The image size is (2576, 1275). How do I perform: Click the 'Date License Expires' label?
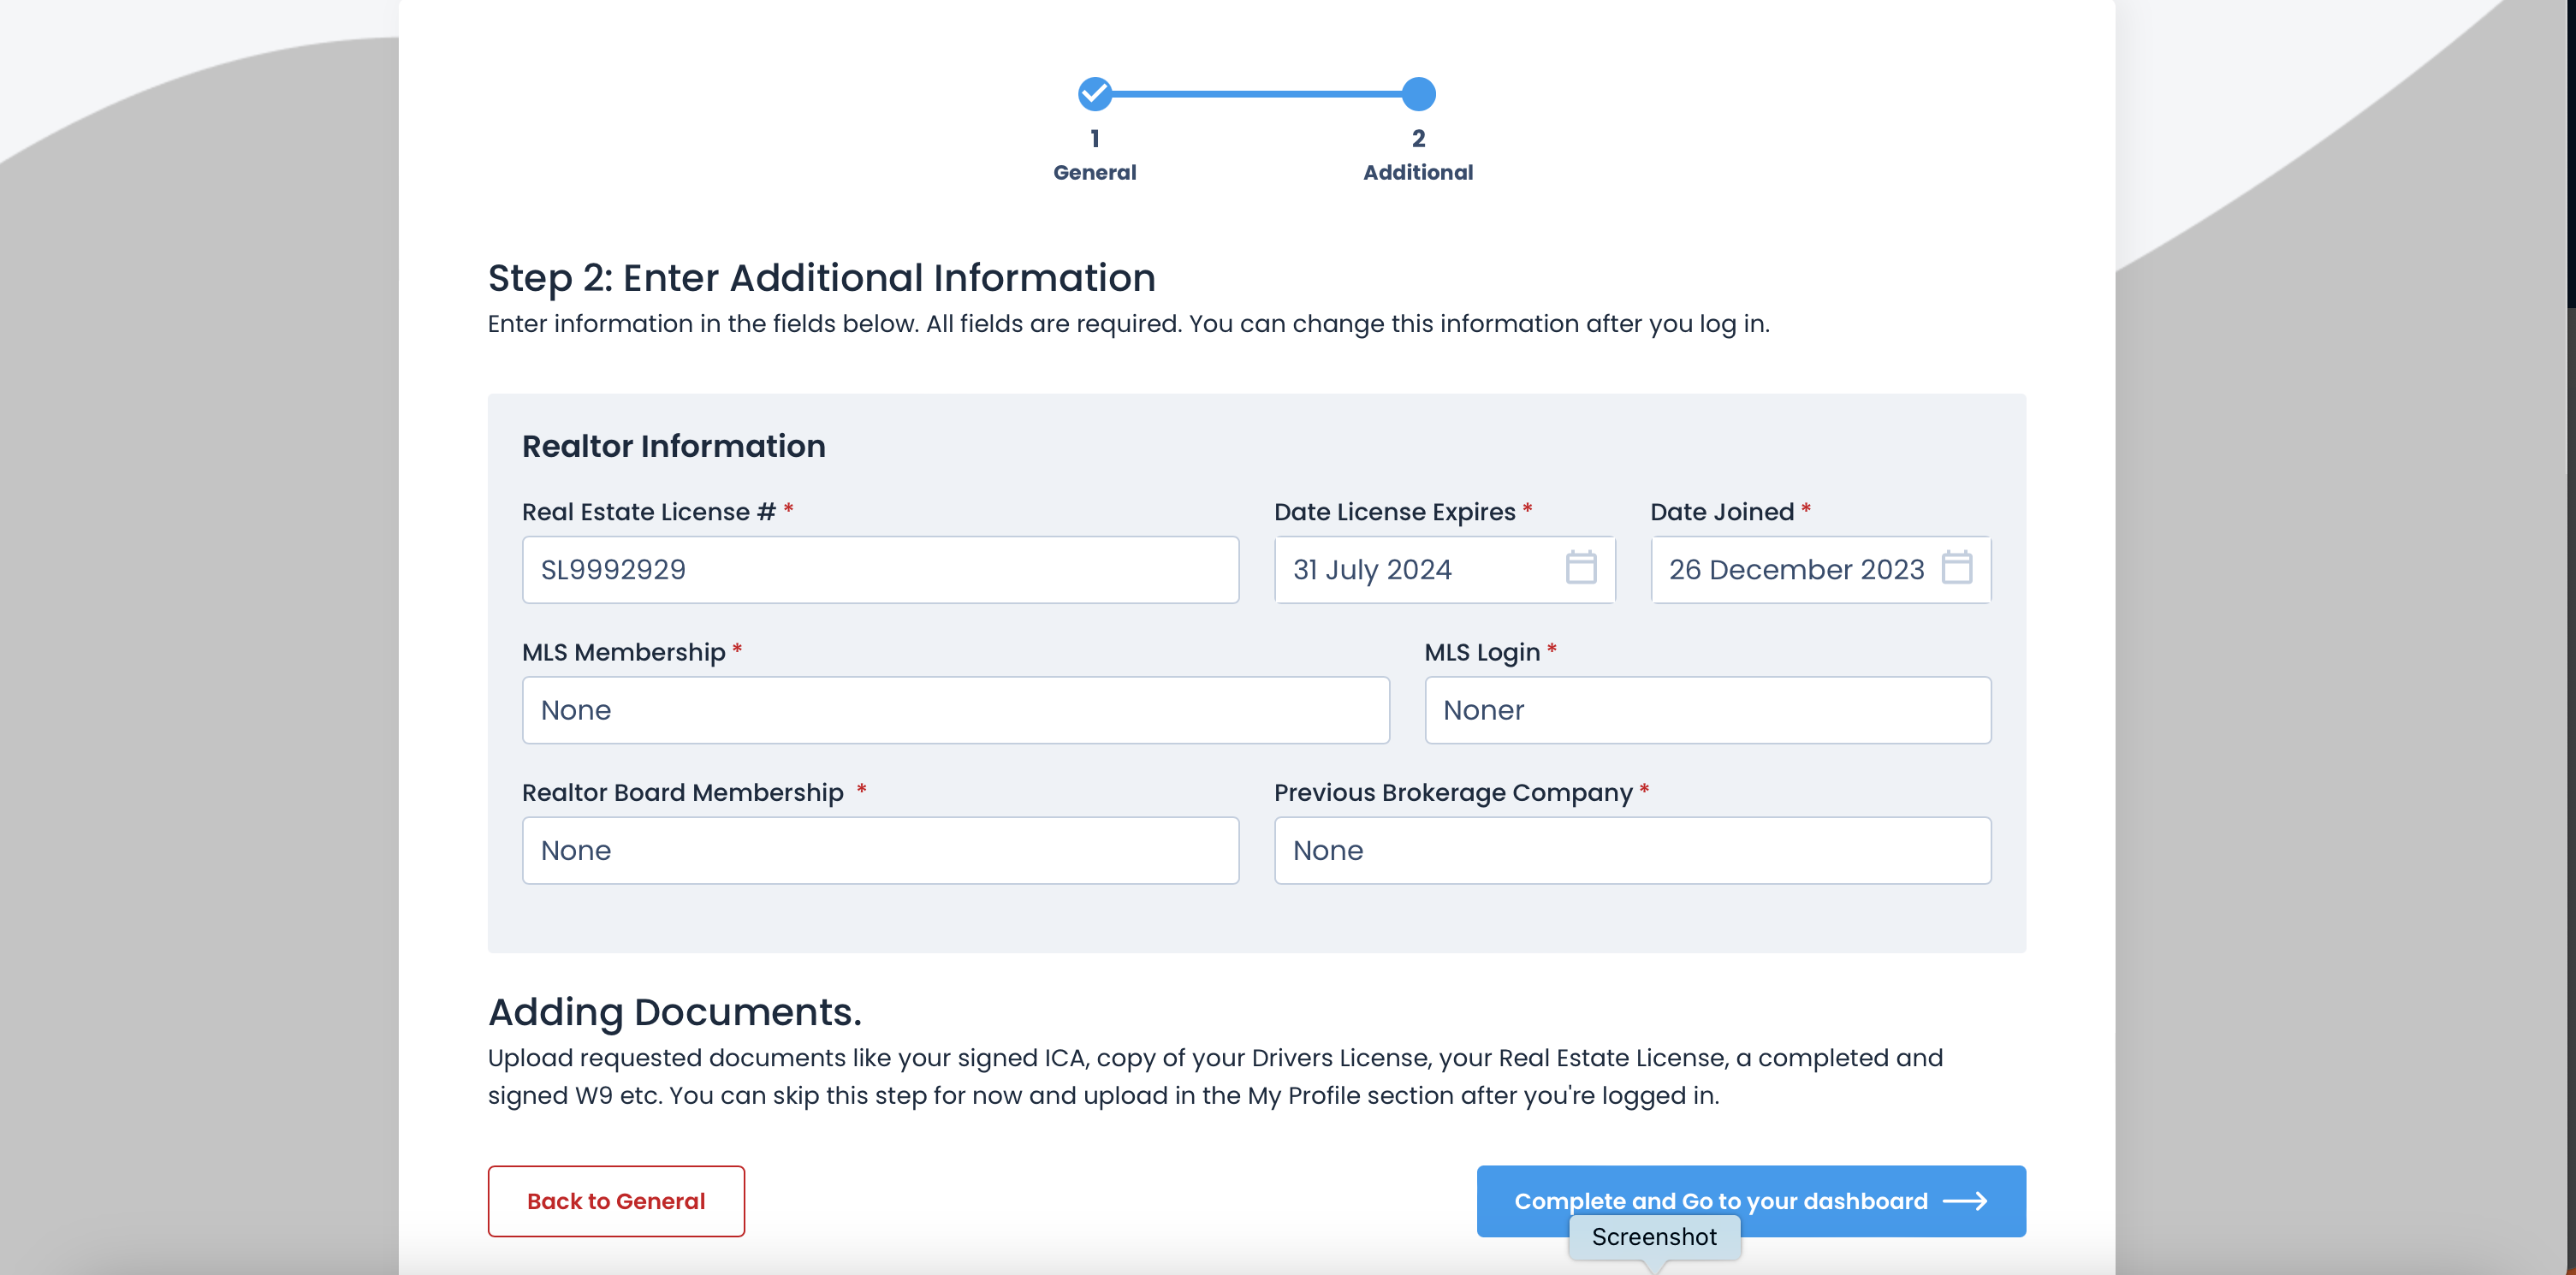(1395, 512)
